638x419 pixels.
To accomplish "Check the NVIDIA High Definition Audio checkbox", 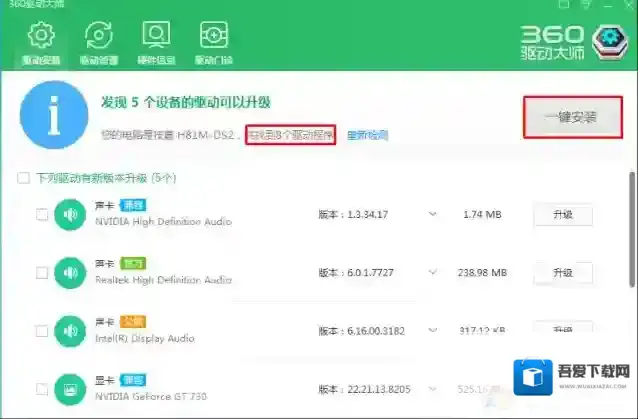I will point(42,214).
